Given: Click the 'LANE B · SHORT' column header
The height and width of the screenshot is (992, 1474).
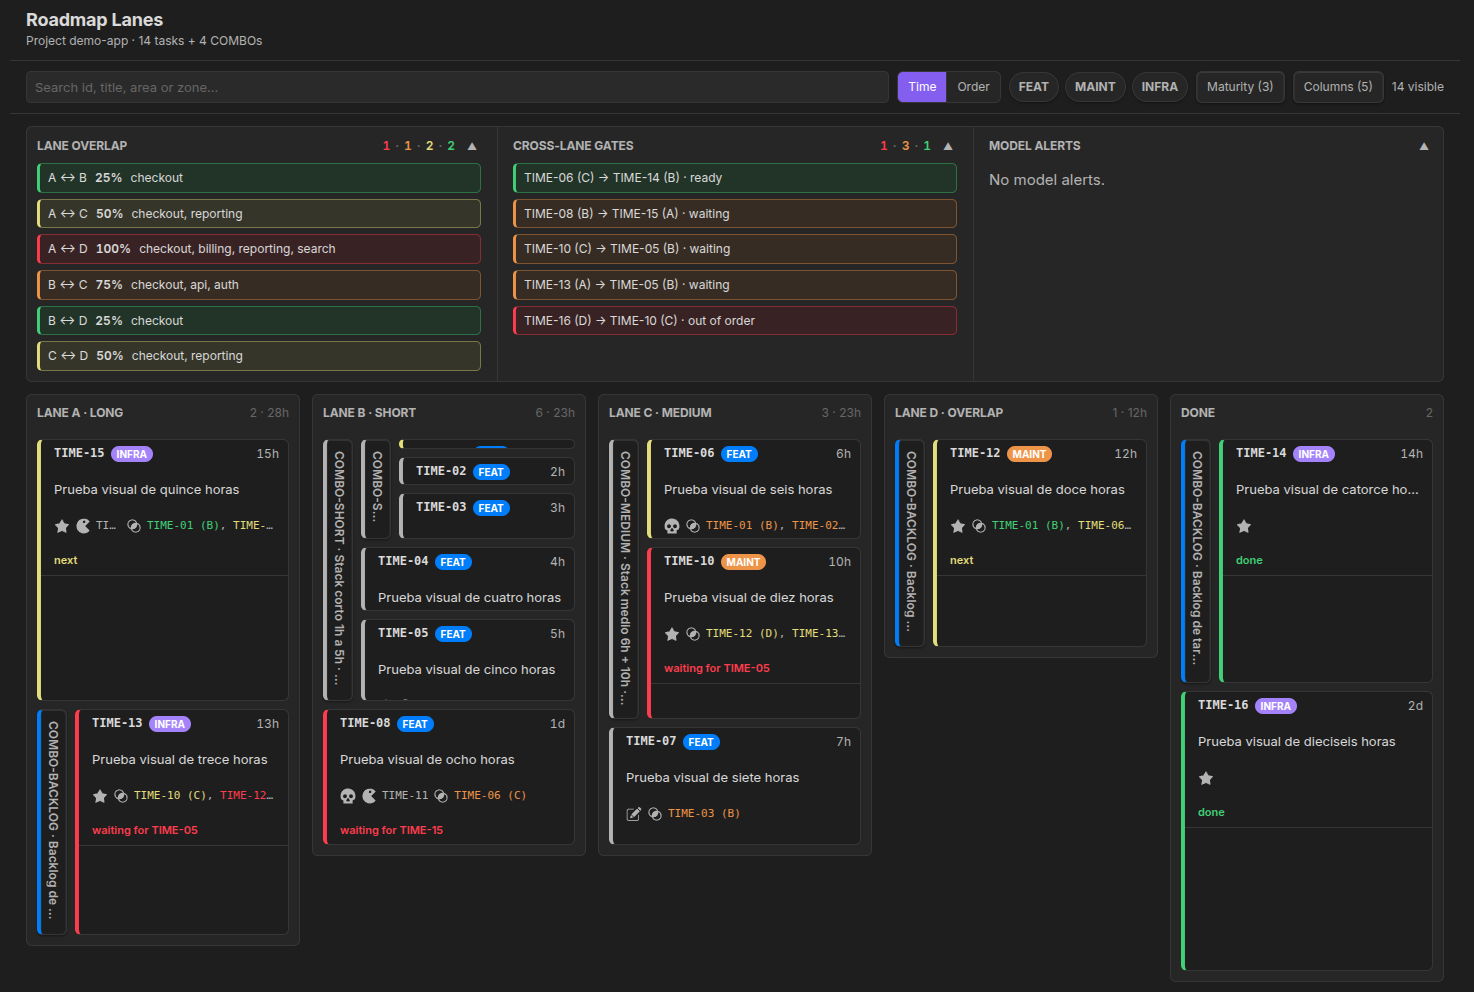Looking at the screenshot, I should click(x=369, y=413).
